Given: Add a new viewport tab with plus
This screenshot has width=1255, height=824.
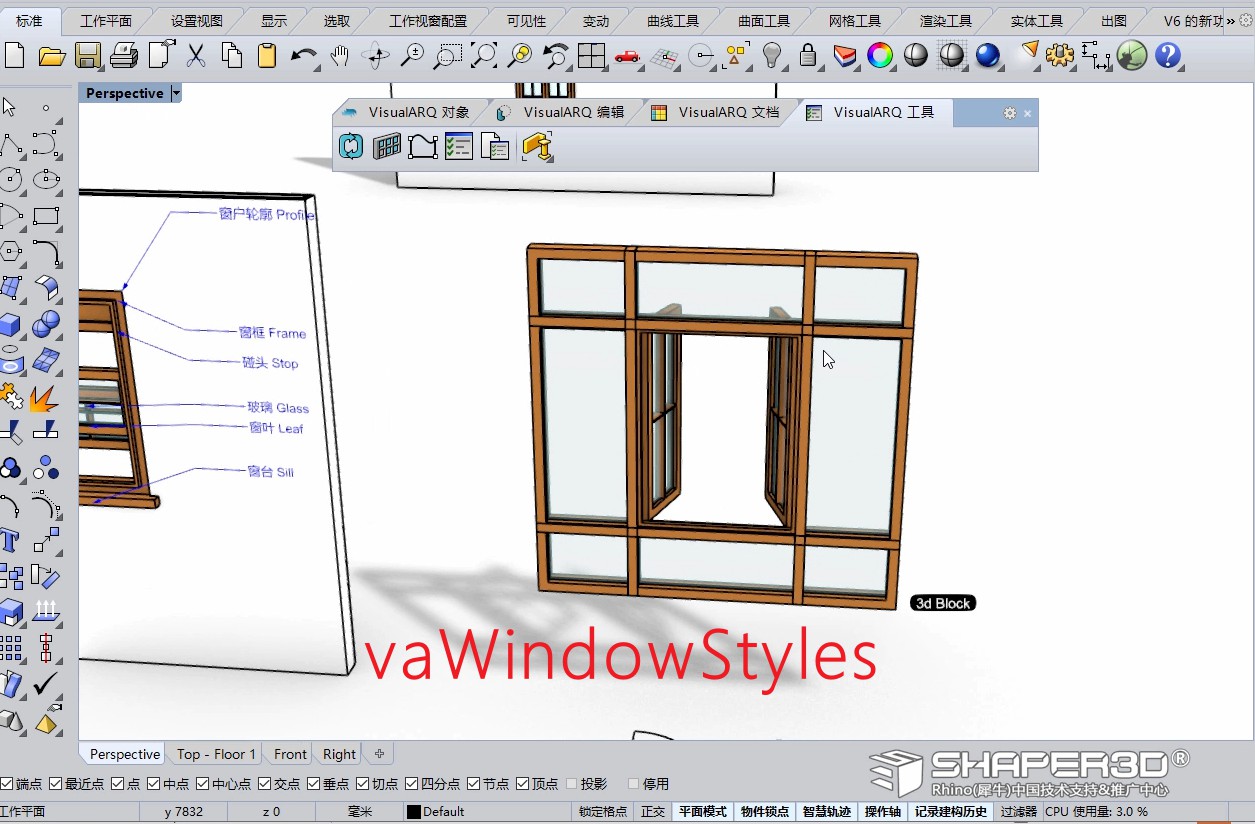Looking at the screenshot, I should [x=379, y=754].
